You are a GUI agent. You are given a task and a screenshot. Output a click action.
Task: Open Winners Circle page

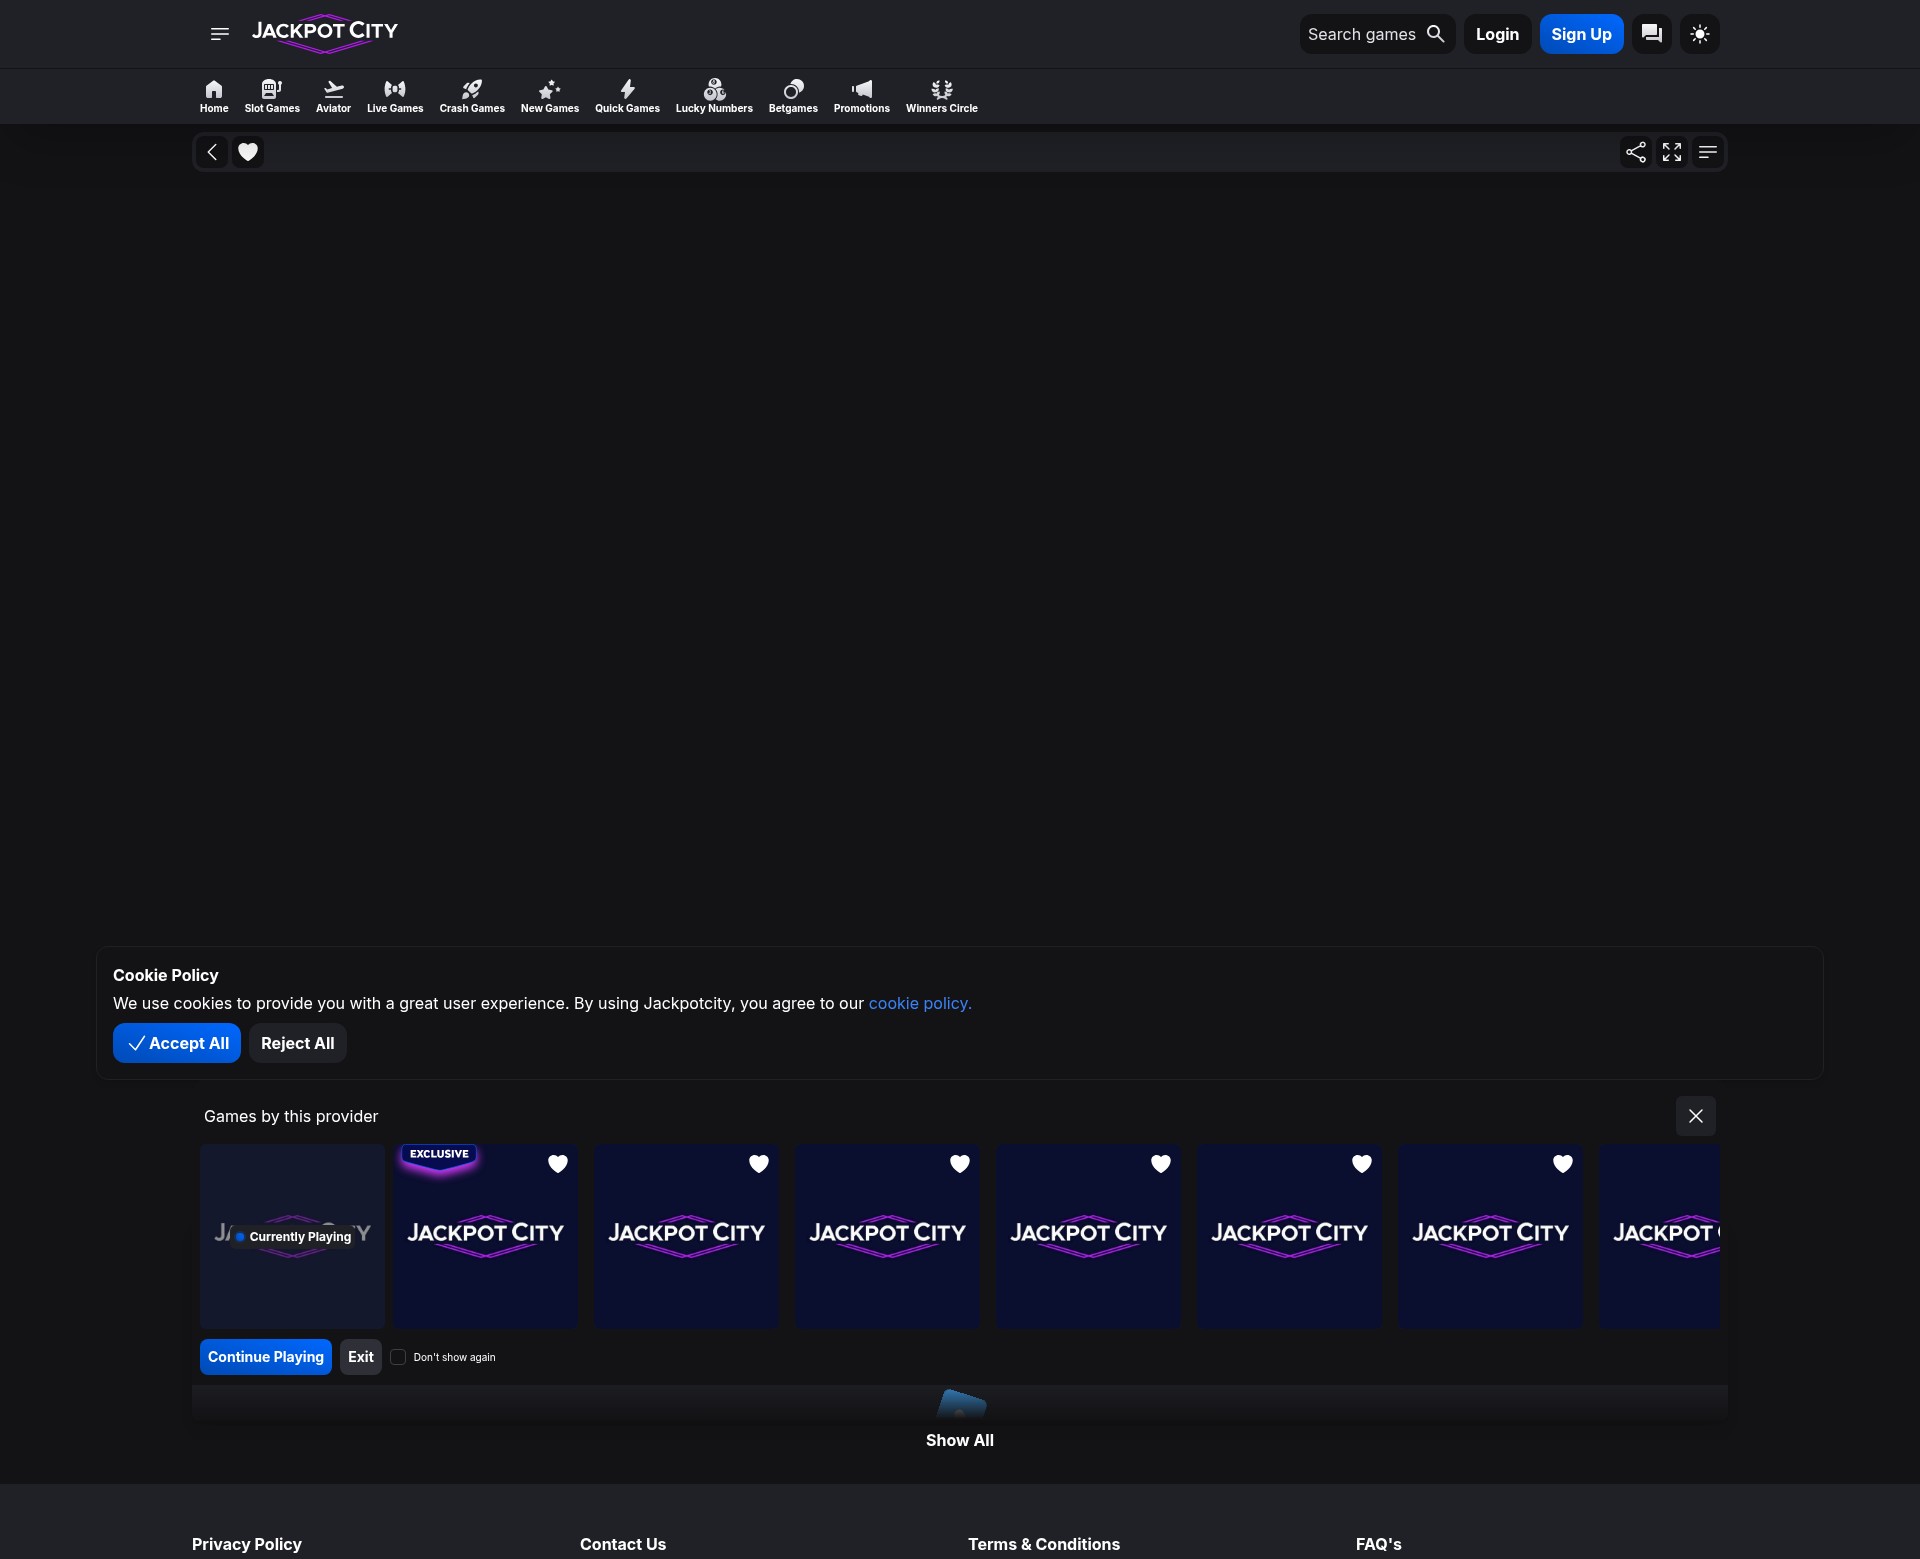click(942, 96)
